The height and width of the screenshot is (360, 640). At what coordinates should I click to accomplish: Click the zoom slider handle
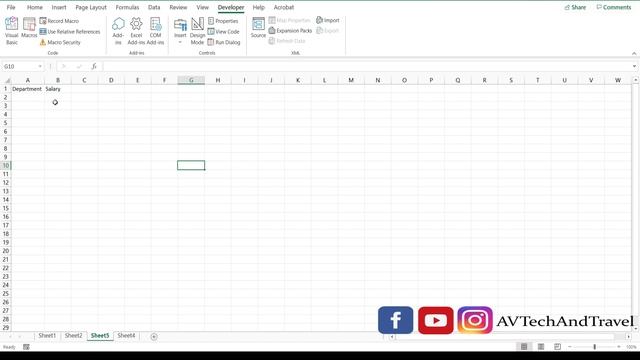pyautogui.click(x=594, y=347)
